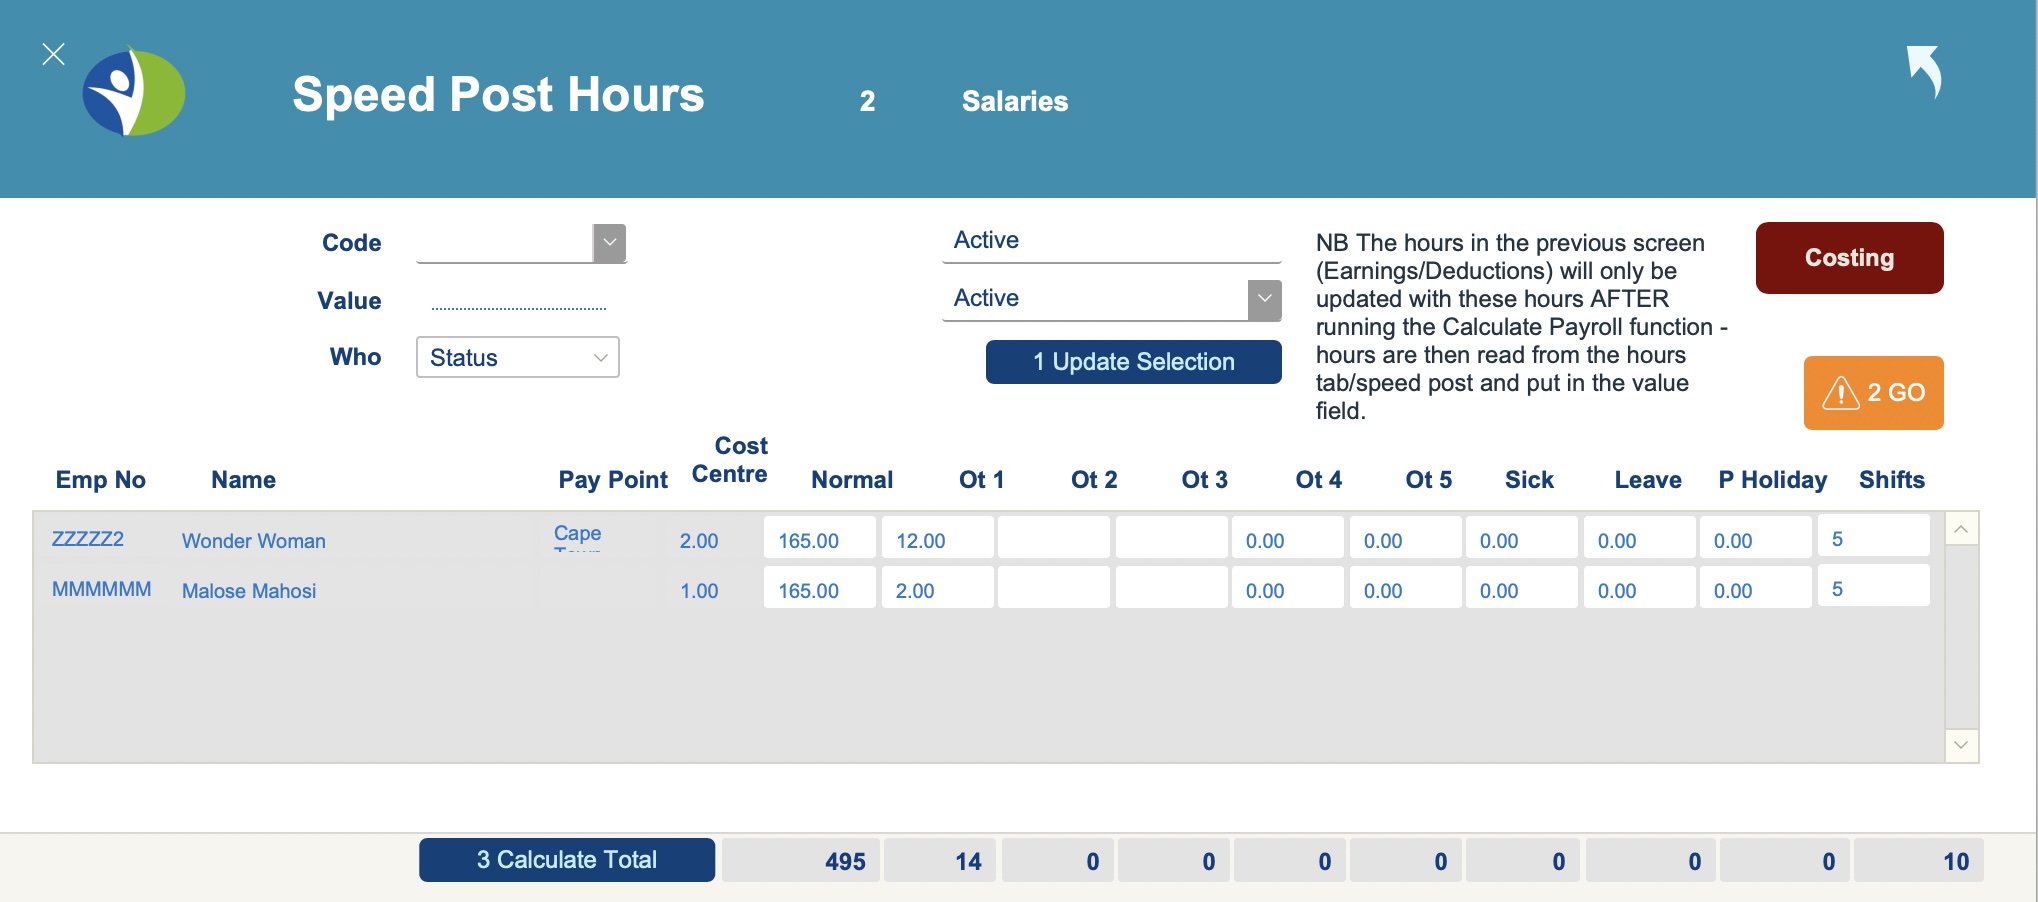Click Ot 2 field for Wonder Woman
This screenshot has height=902, width=2038.
pyautogui.click(x=1053, y=540)
